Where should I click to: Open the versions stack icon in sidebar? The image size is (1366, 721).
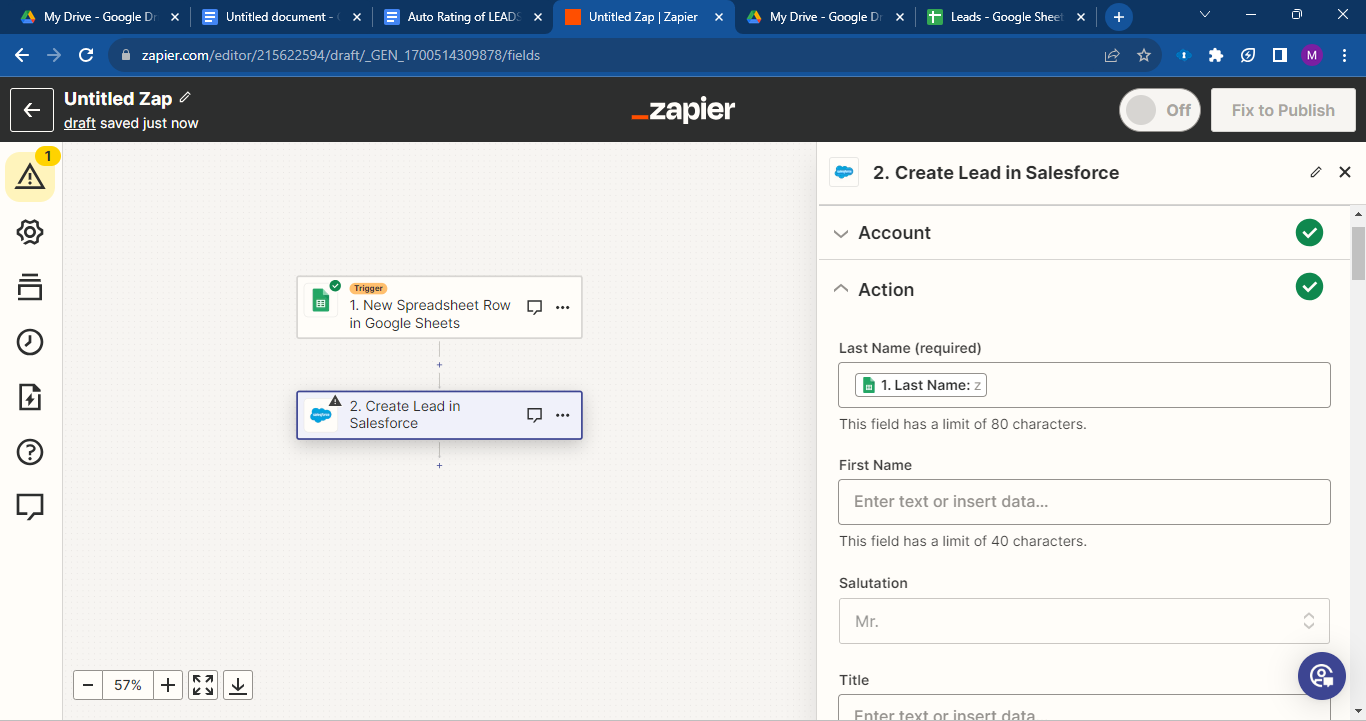pyautogui.click(x=30, y=287)
